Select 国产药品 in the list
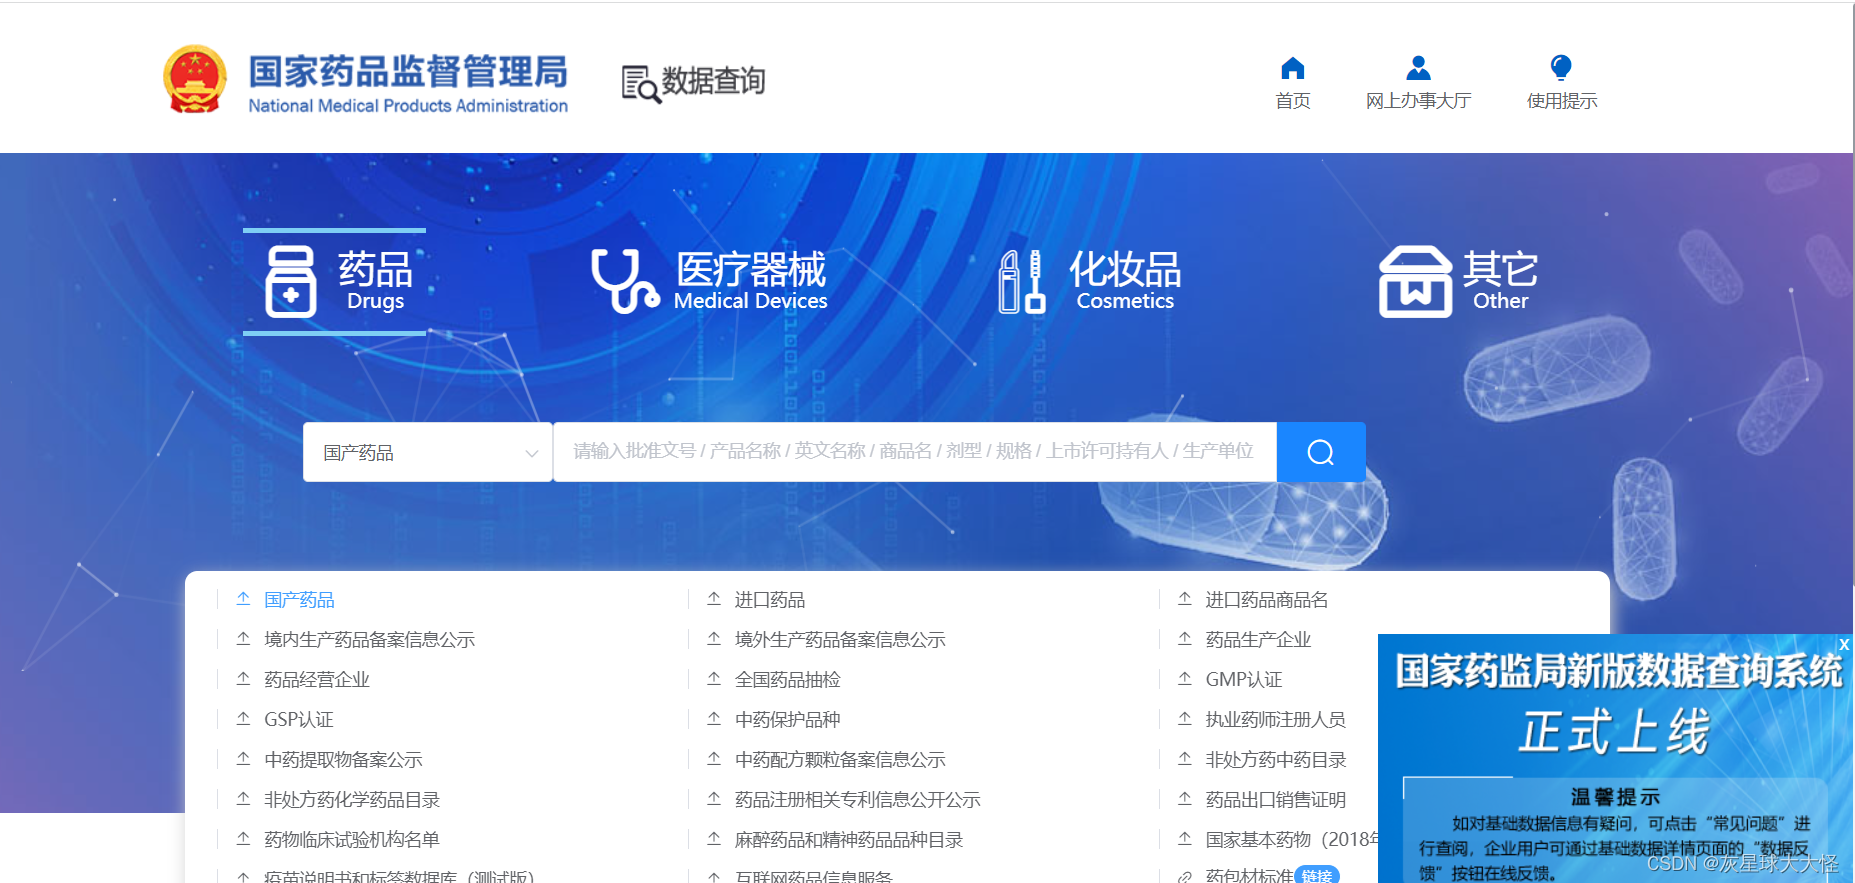The width and height of the screenshot is (1855, 883). pos(299,600)
